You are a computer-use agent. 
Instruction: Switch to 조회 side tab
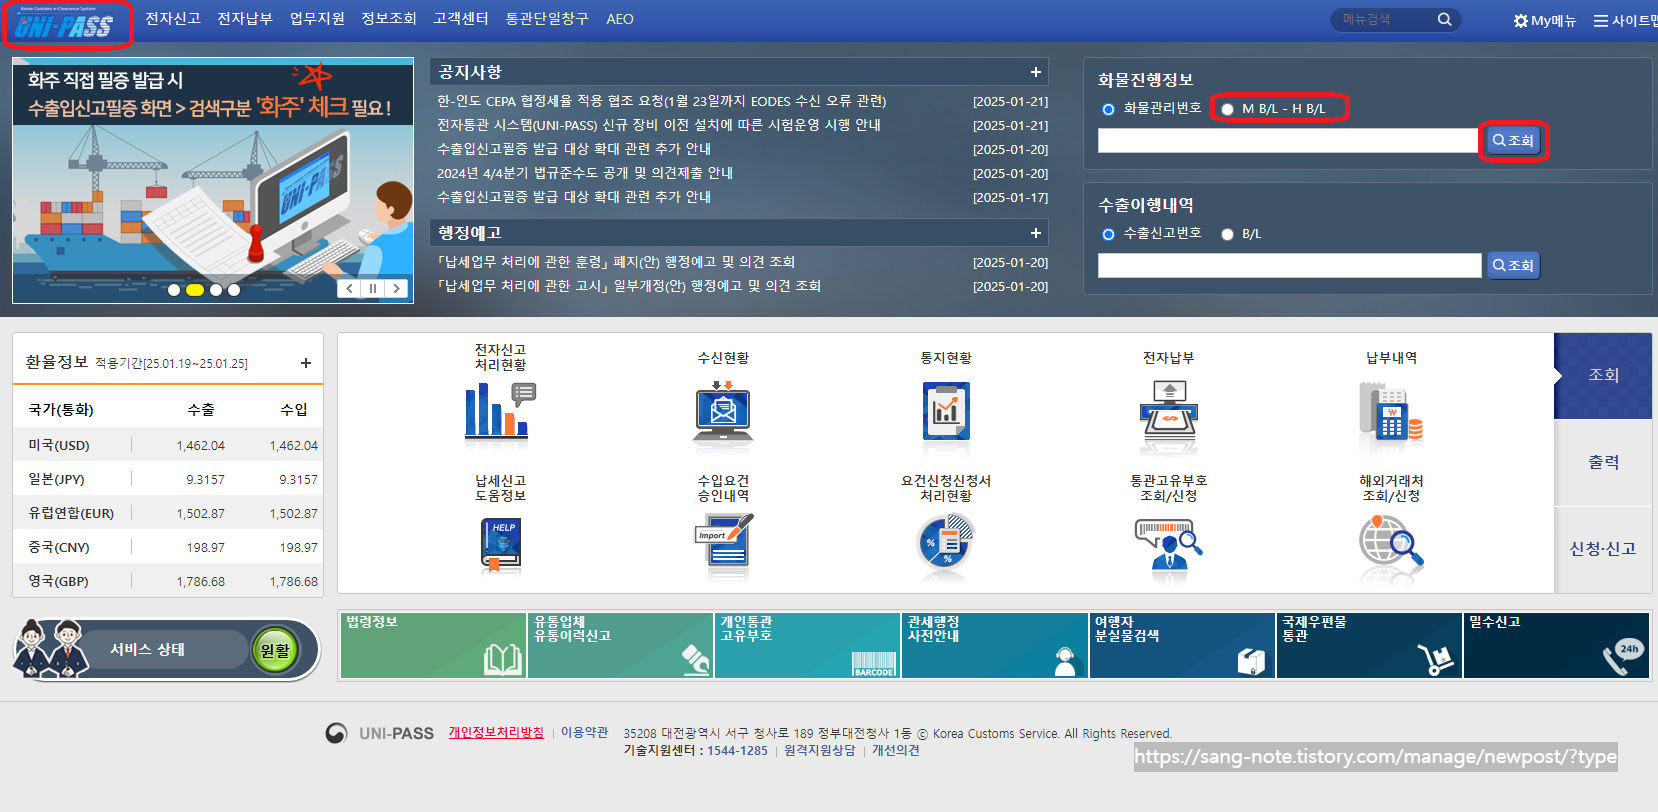[1603, 375]
